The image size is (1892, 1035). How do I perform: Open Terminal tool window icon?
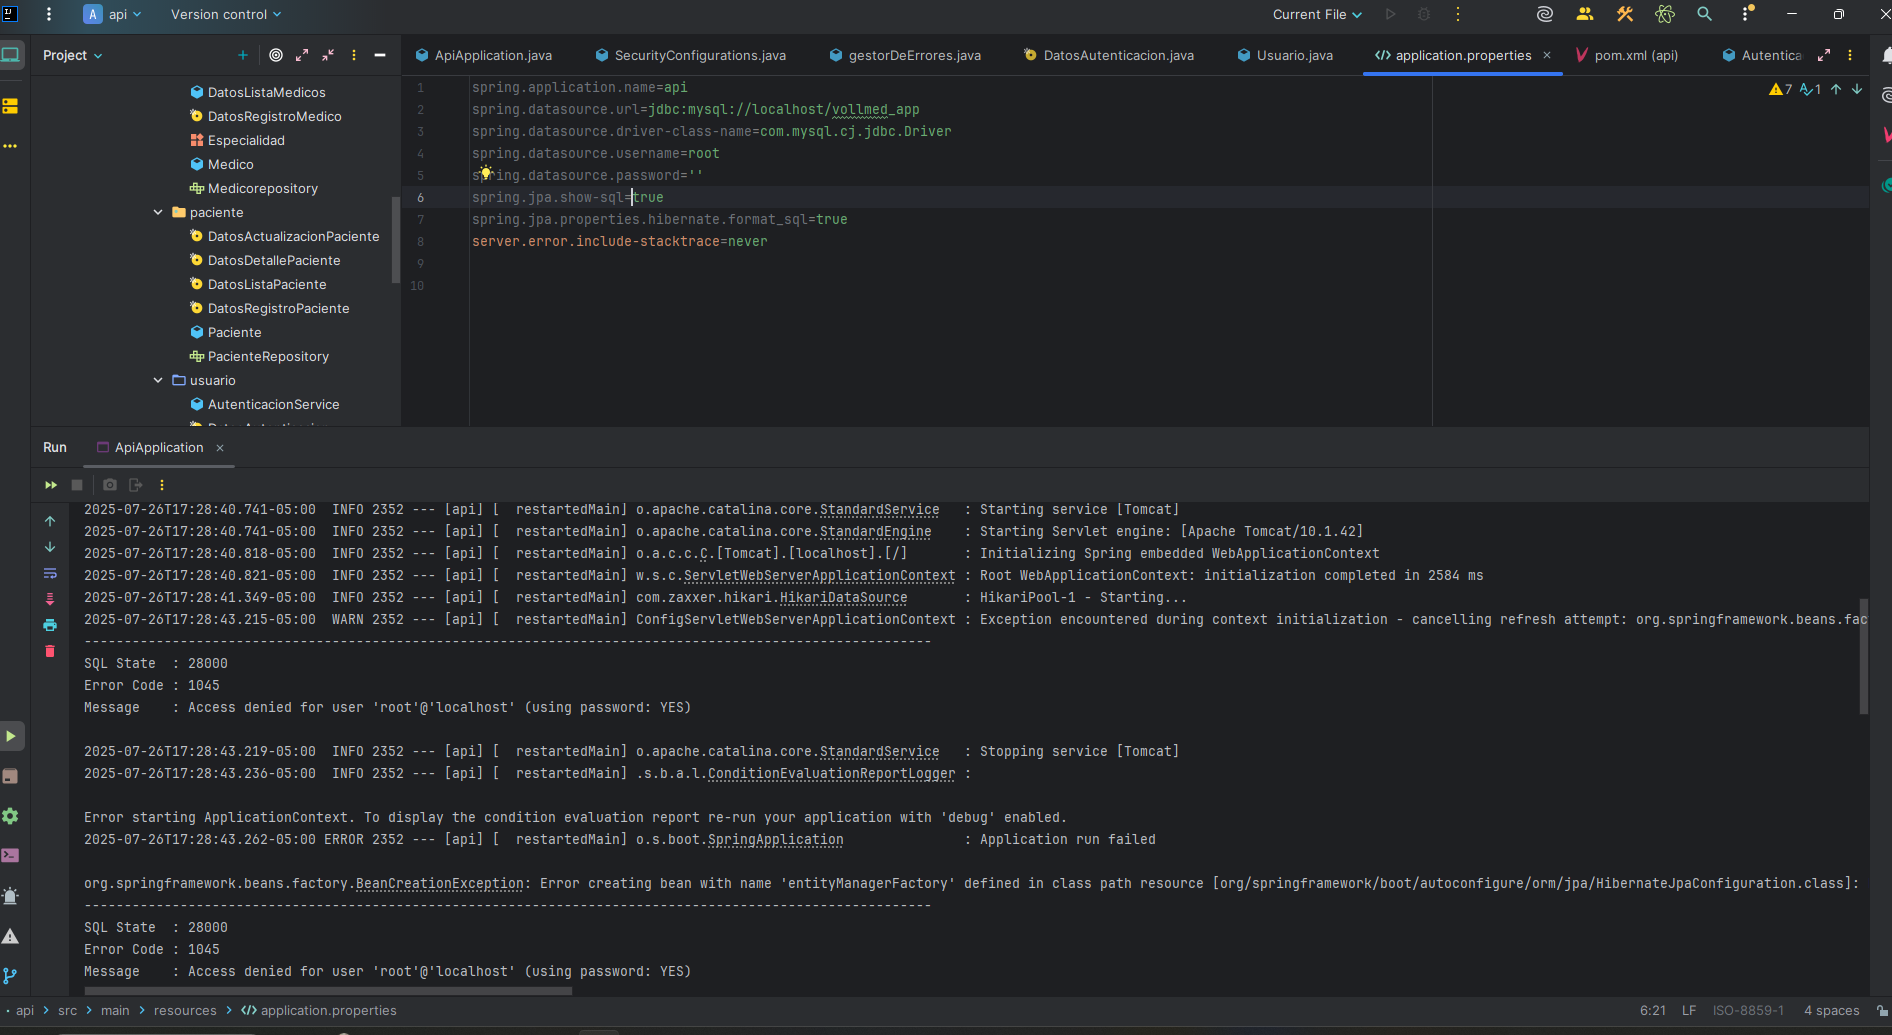coord(11,856)
